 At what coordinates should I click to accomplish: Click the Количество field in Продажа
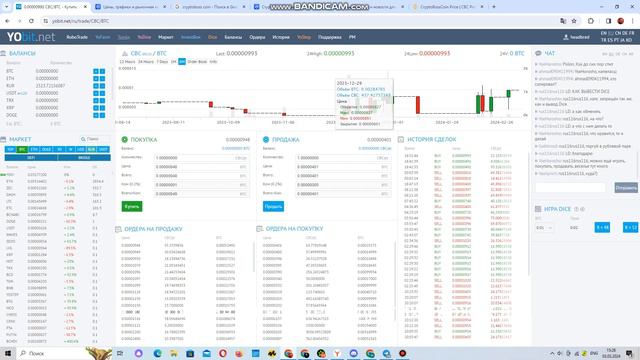click(343, 158)
